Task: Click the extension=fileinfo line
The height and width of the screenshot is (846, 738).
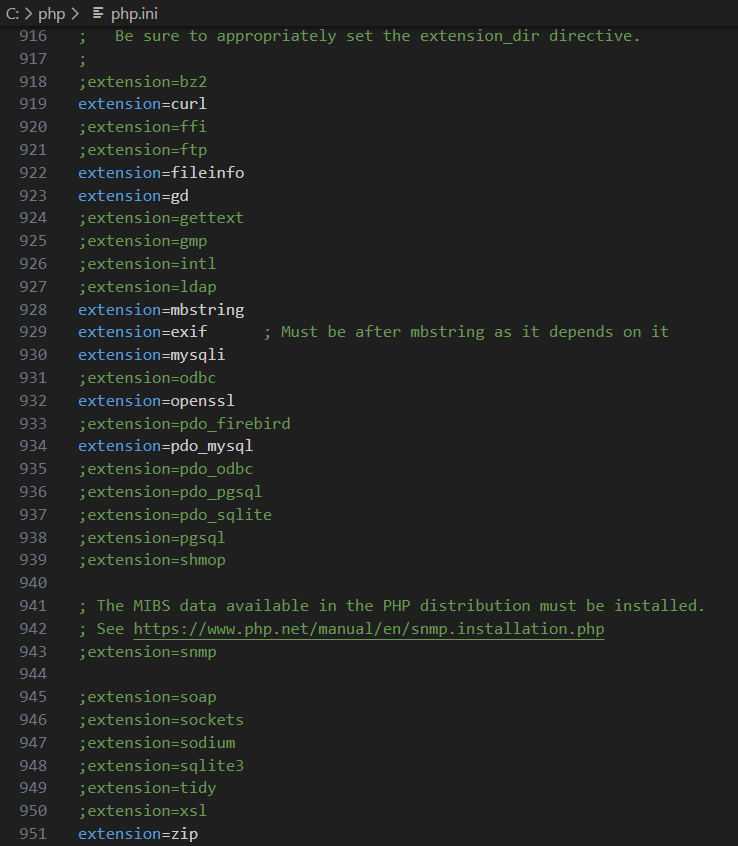Action: point(161,172)
